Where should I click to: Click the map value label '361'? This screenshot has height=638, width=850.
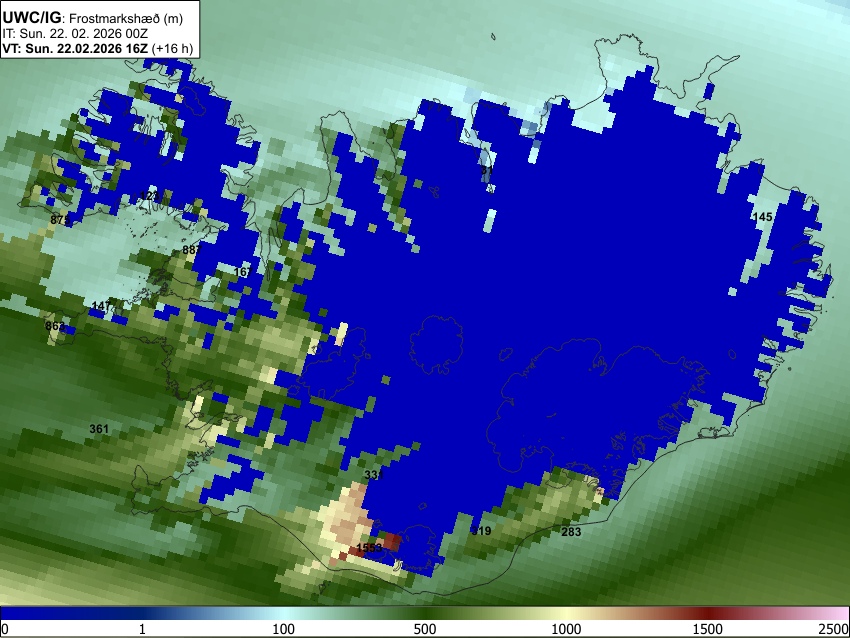(x=99, y=429)
